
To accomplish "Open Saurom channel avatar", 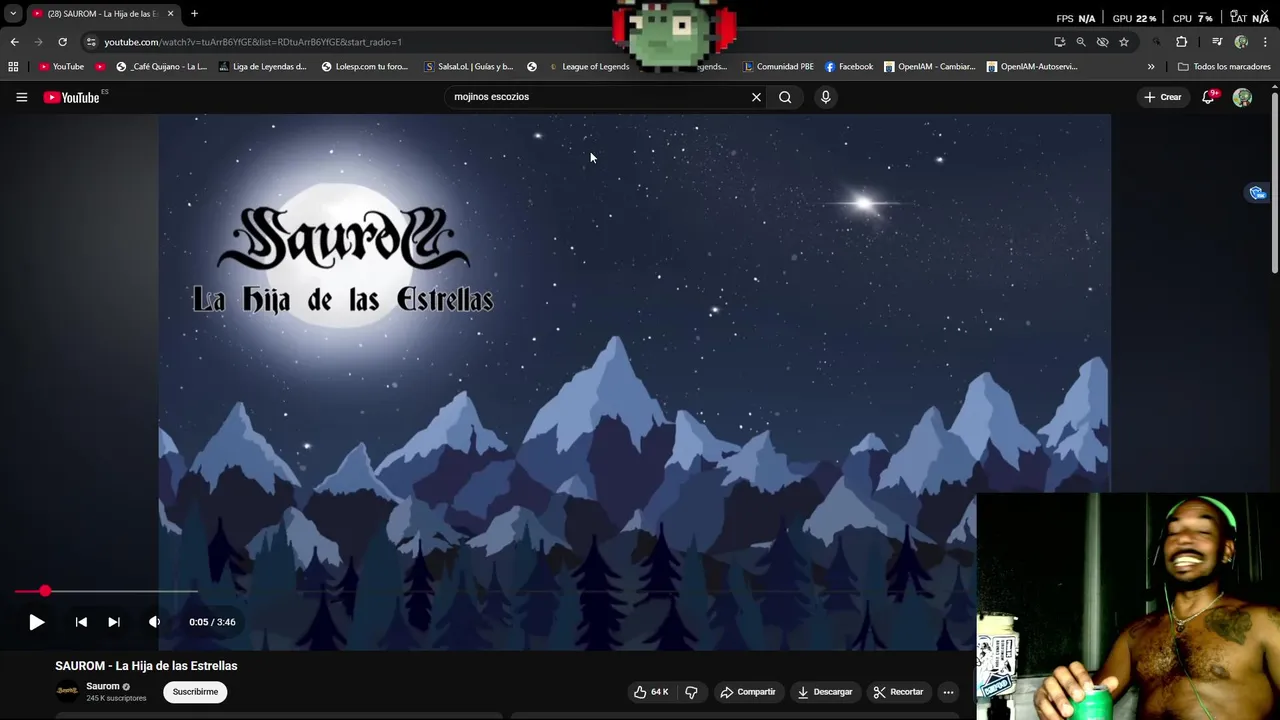I will pos(67,691).
